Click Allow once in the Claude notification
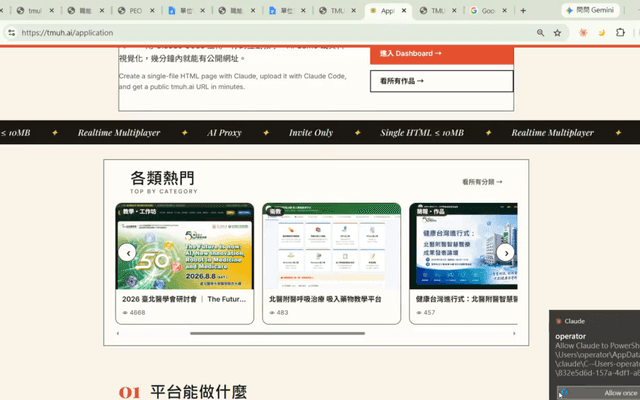This screenshot has height=400, width=640. click(598, 393)
